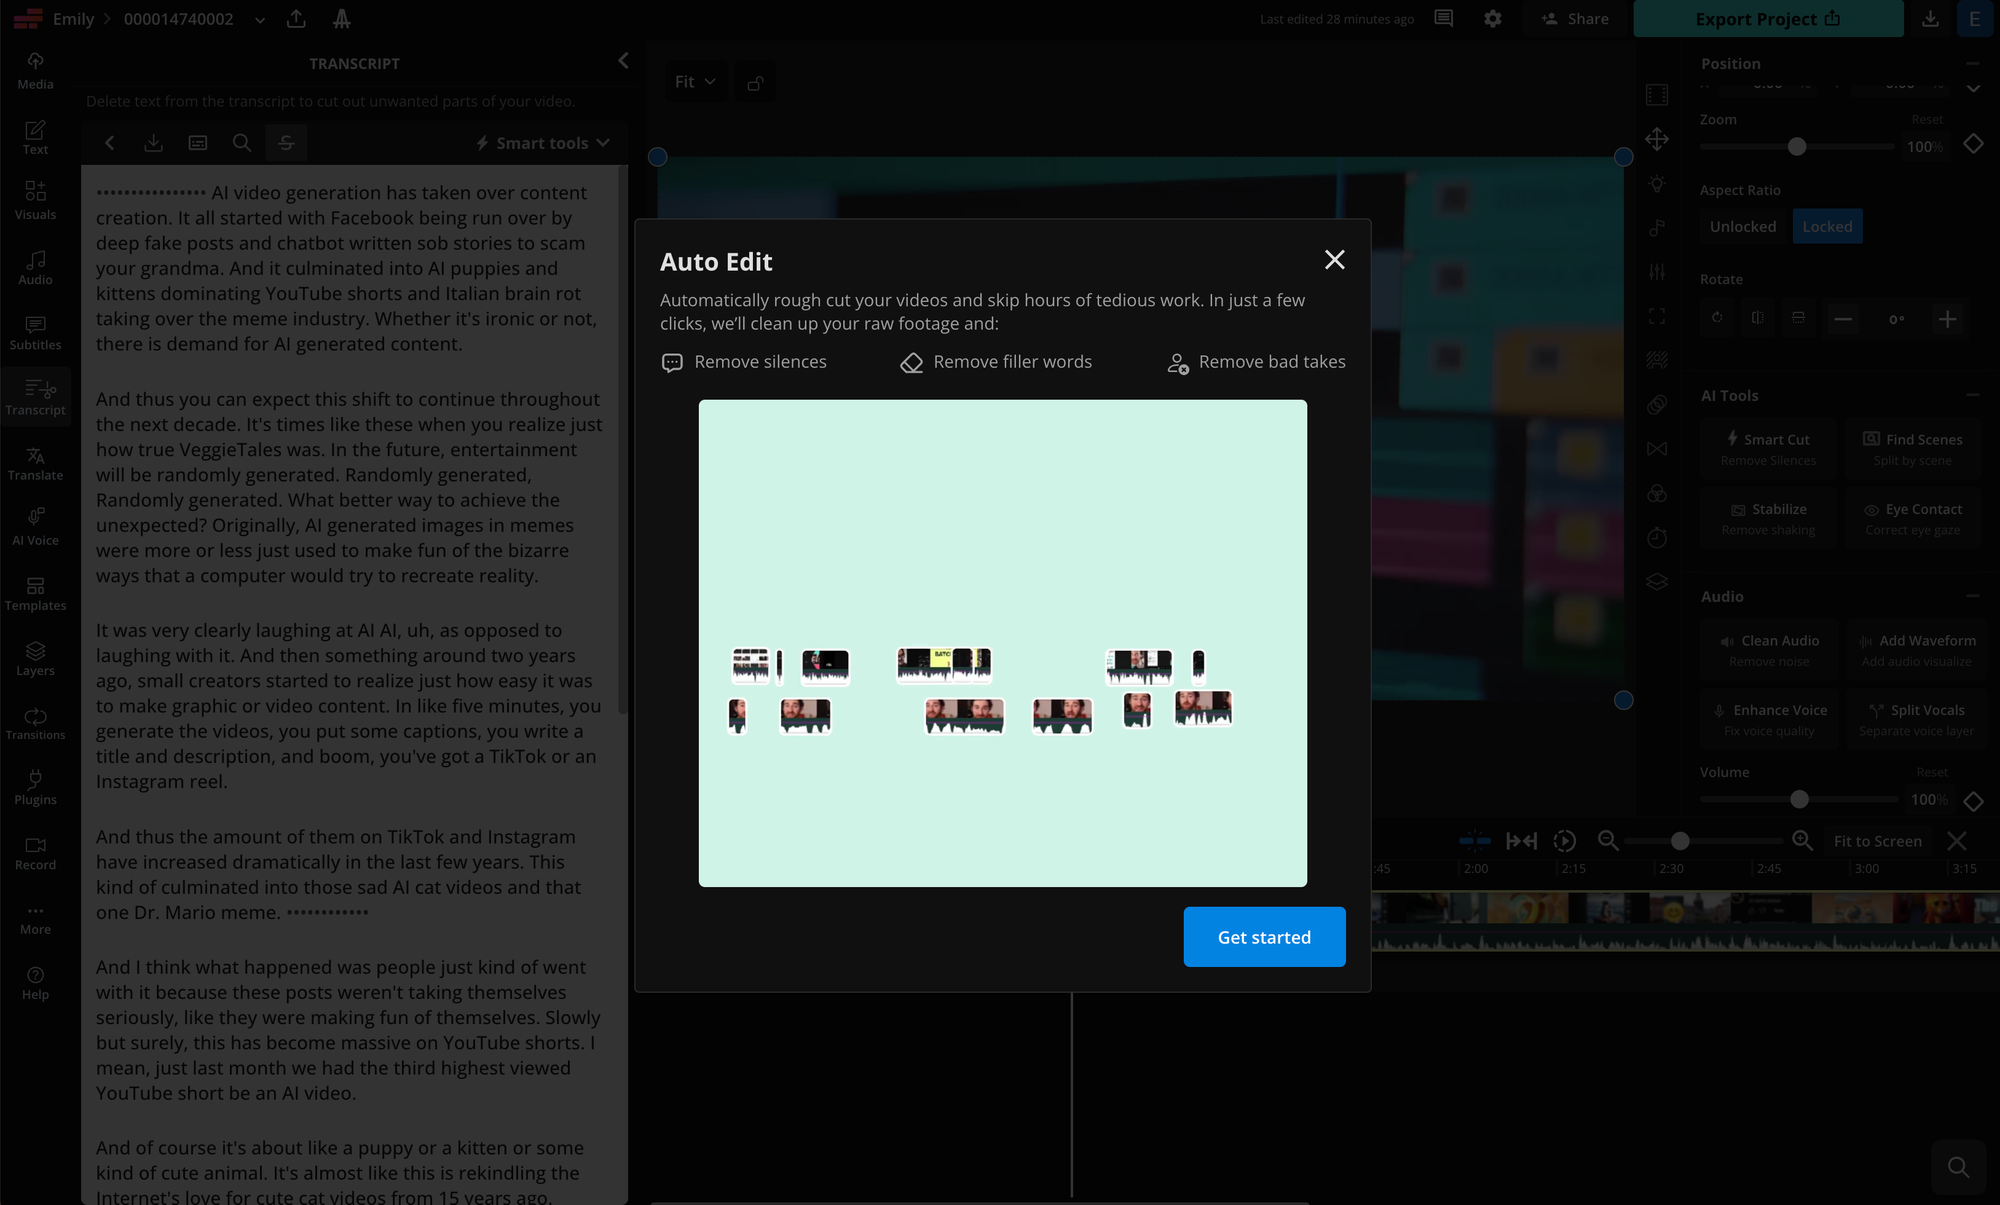Apply Stabilize to remove shaking
The image size is (2000, 1205).
pos(1768,518)
